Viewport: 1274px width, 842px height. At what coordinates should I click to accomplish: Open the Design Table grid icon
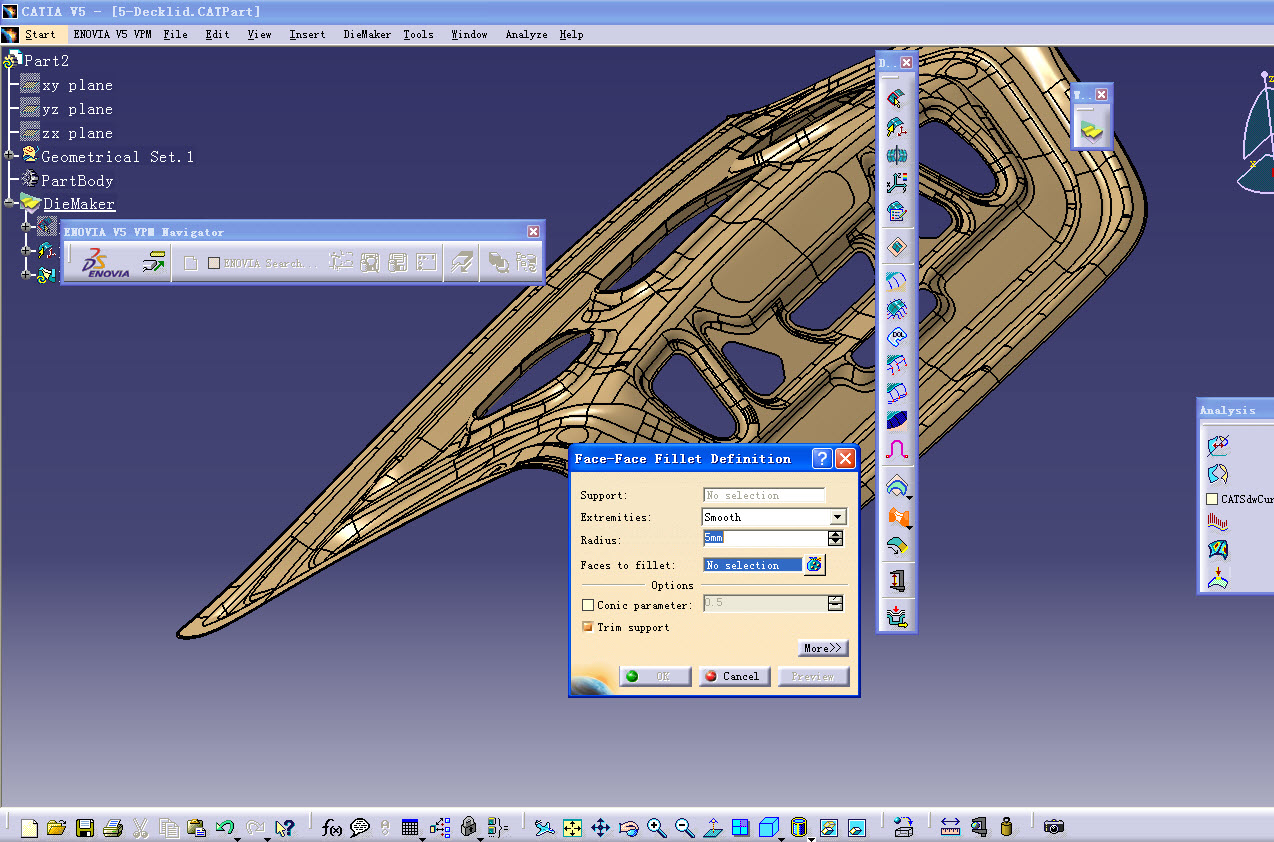tap(410, 827)
